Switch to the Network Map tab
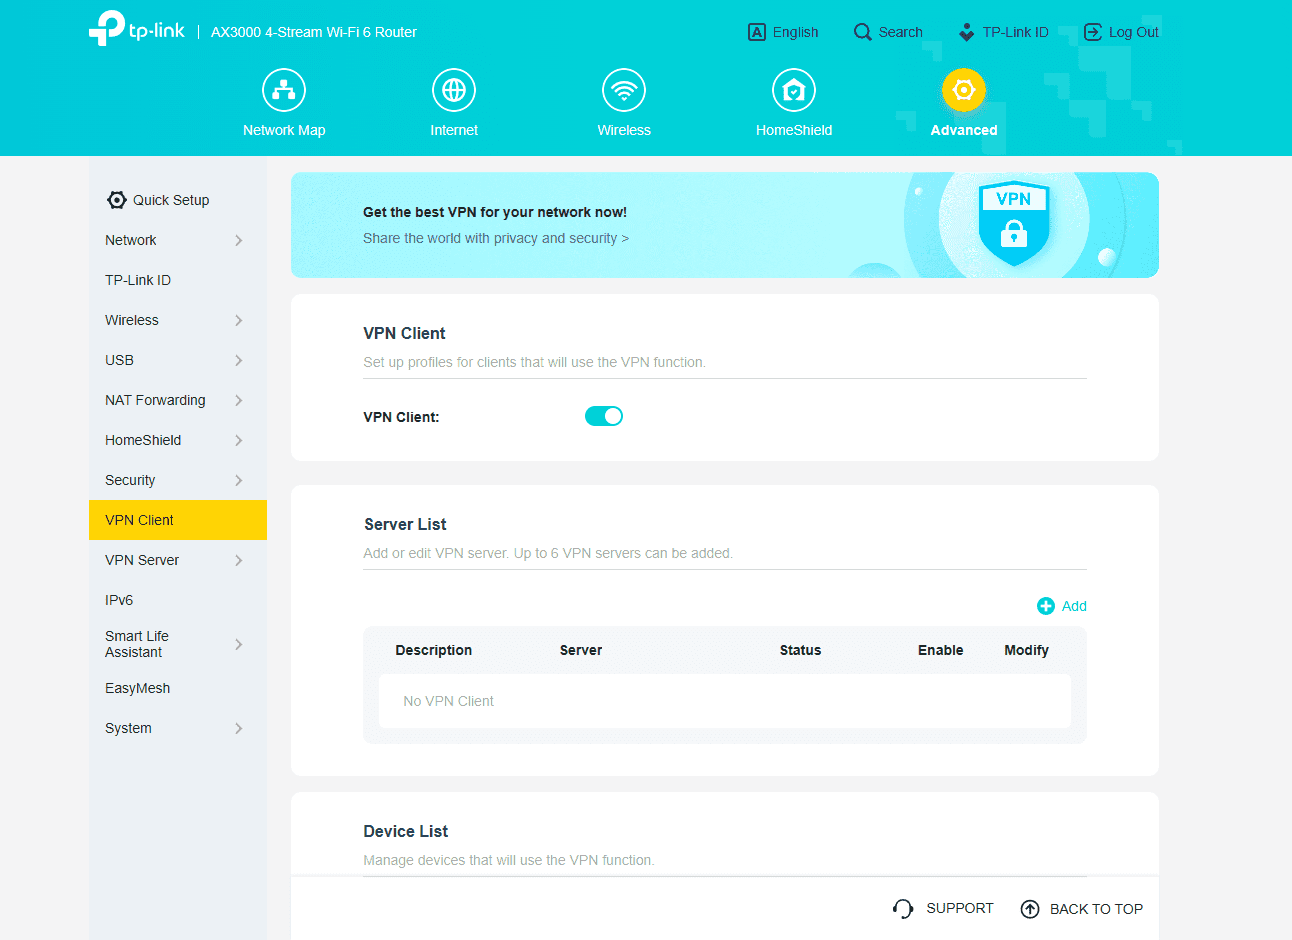 point(284,89)
